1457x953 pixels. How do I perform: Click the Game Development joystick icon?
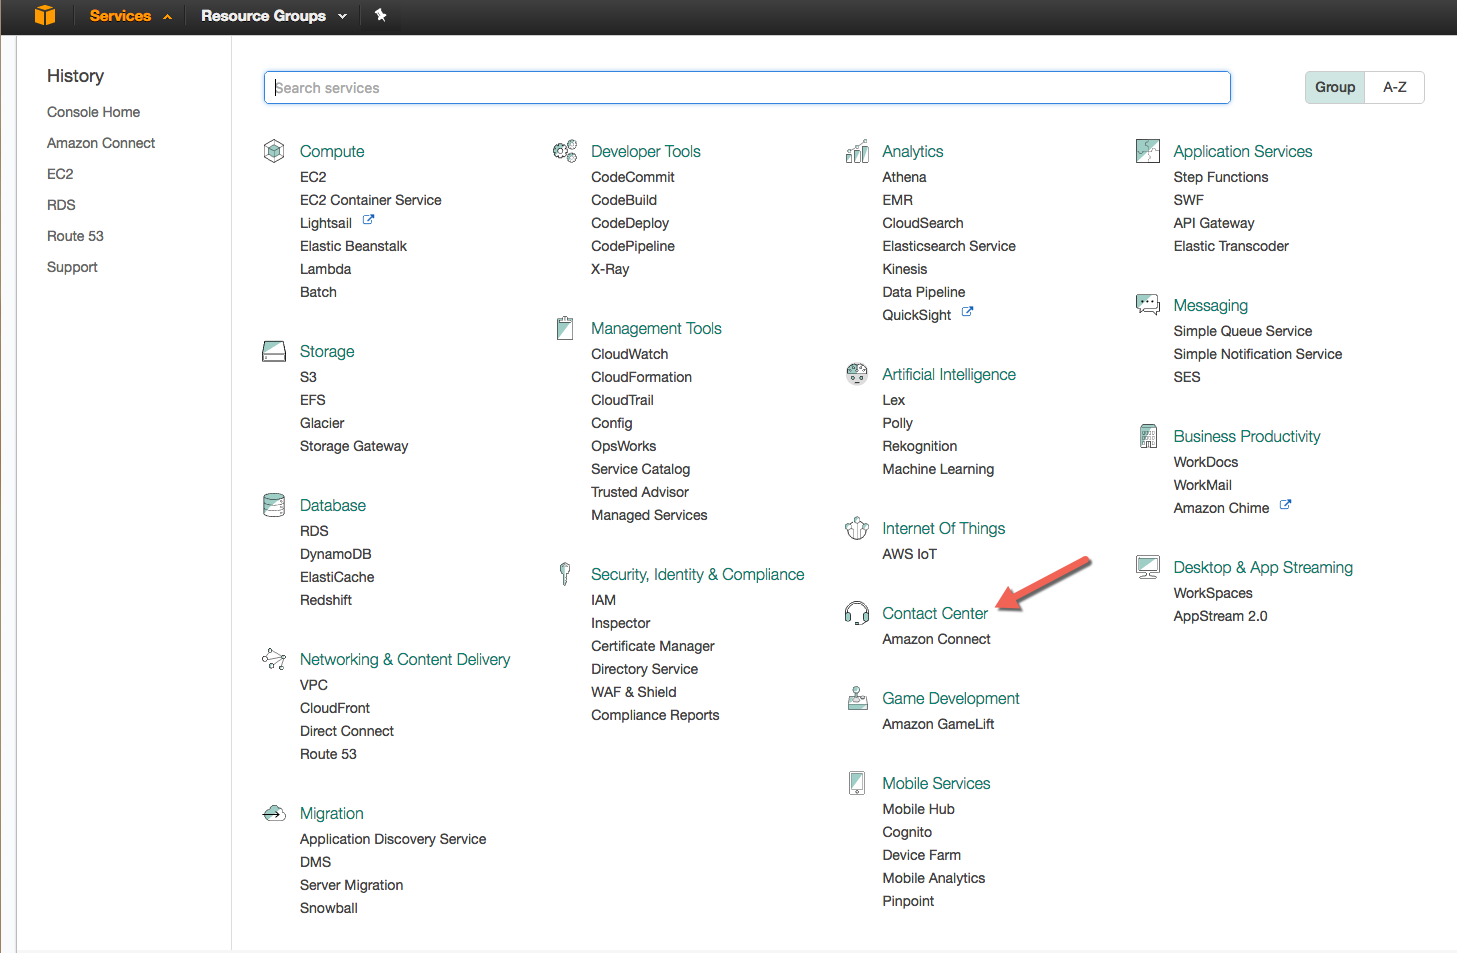pos(857,698)
